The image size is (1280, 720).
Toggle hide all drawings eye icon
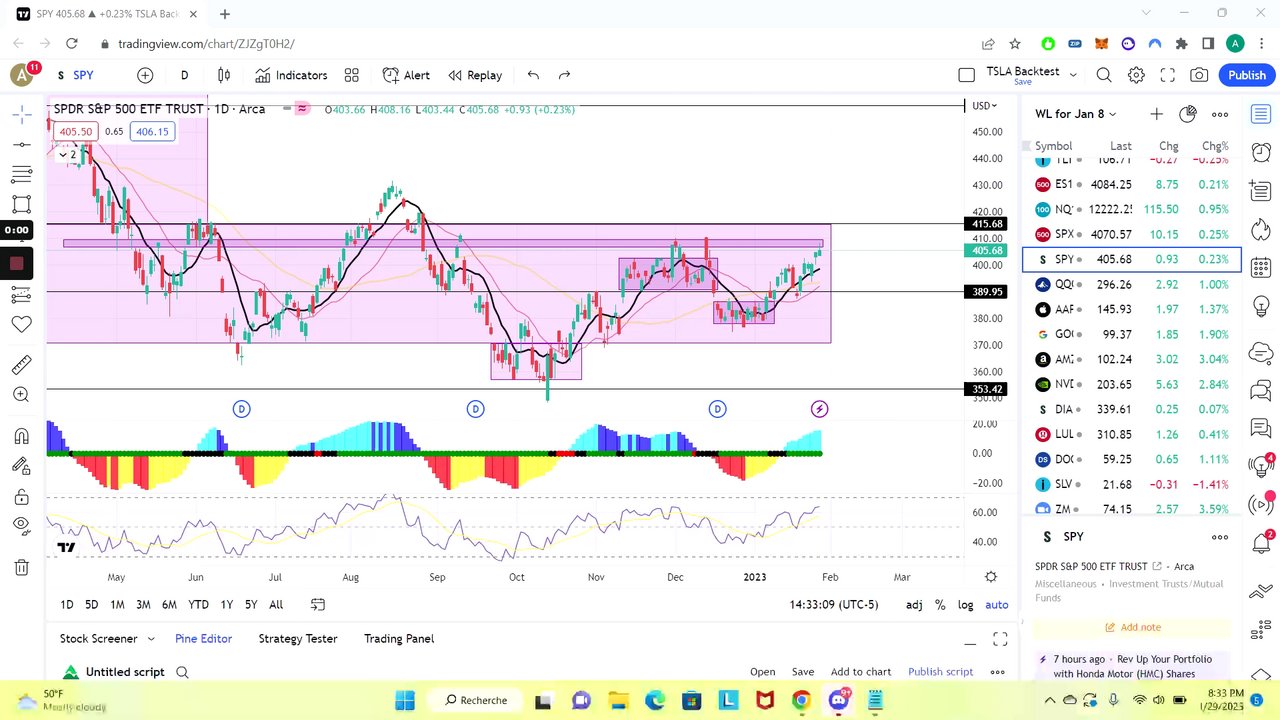(x=22, y=526)
